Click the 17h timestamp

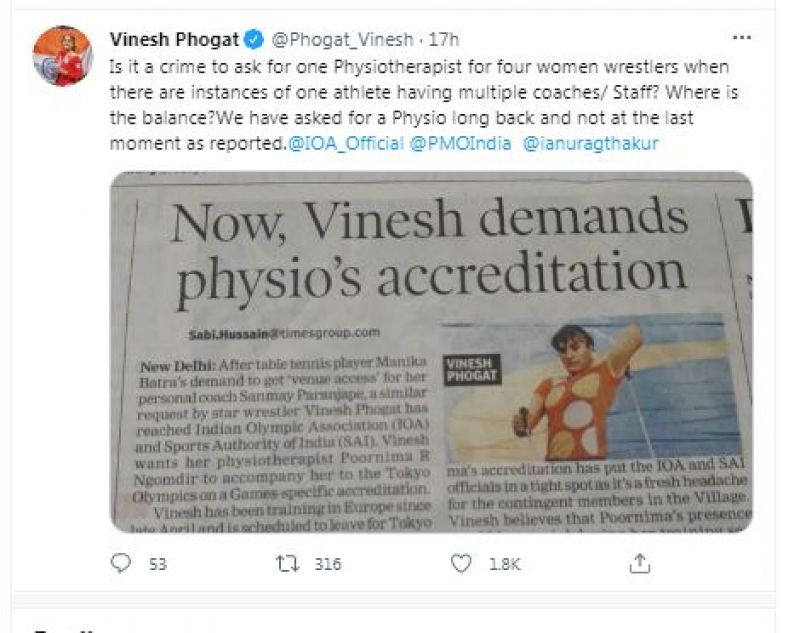point(444,40)
